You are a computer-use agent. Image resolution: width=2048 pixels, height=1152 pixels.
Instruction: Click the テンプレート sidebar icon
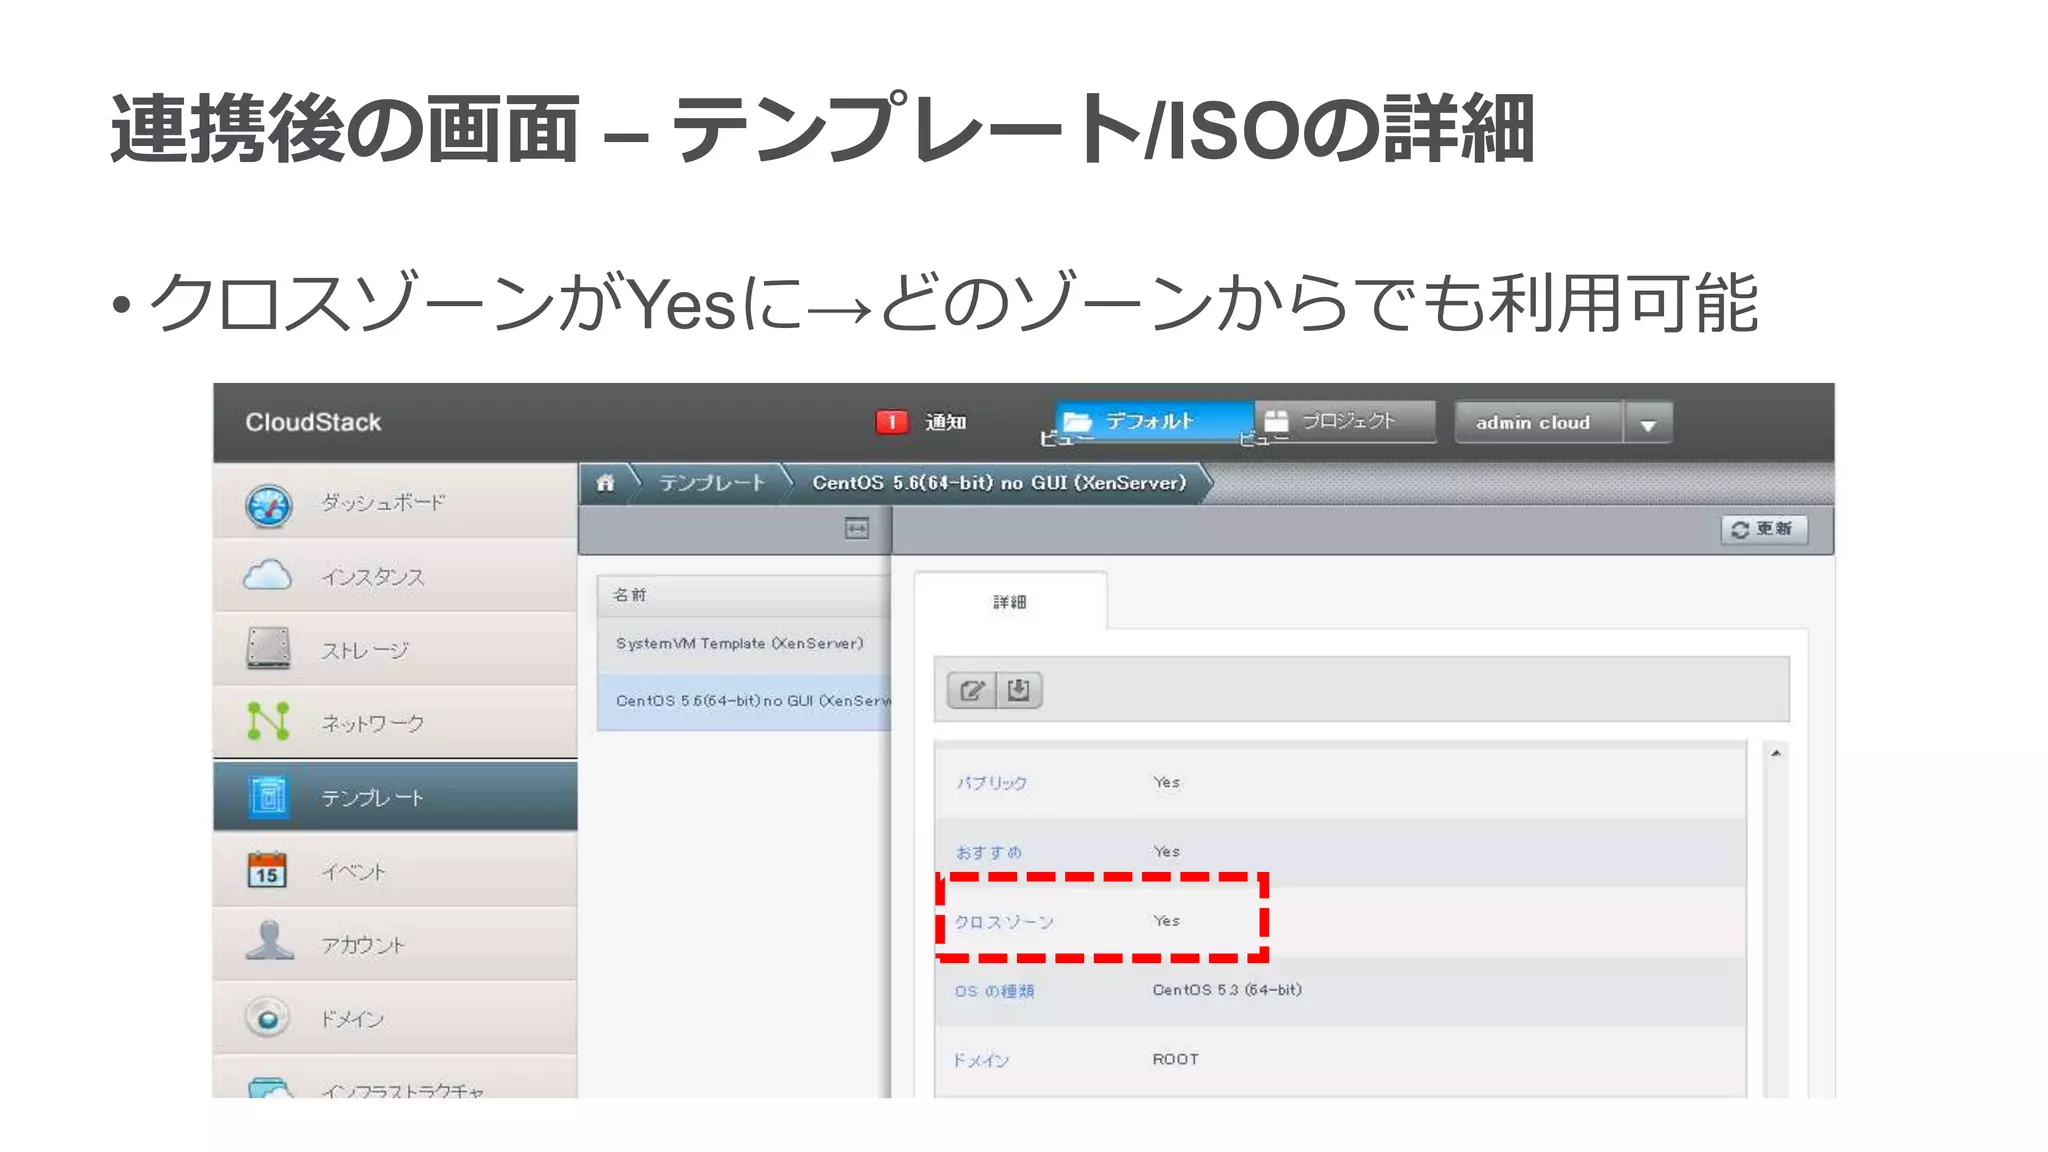268,796
